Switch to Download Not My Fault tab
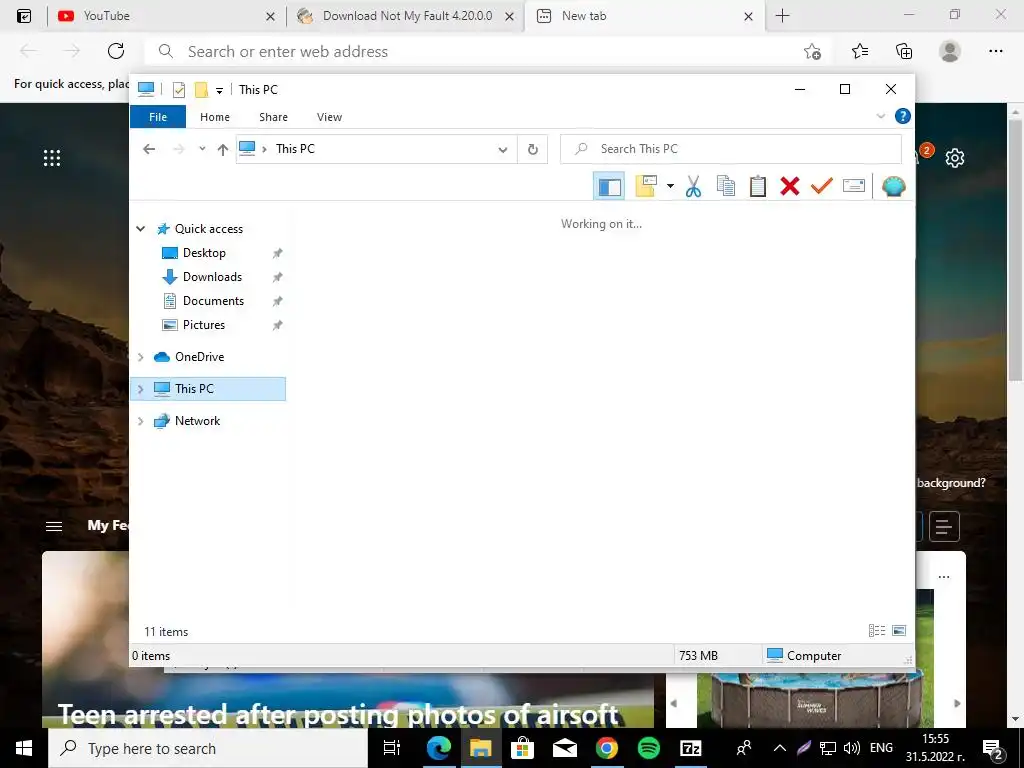Screen dimensions: 1024x768 coord(406,16)
